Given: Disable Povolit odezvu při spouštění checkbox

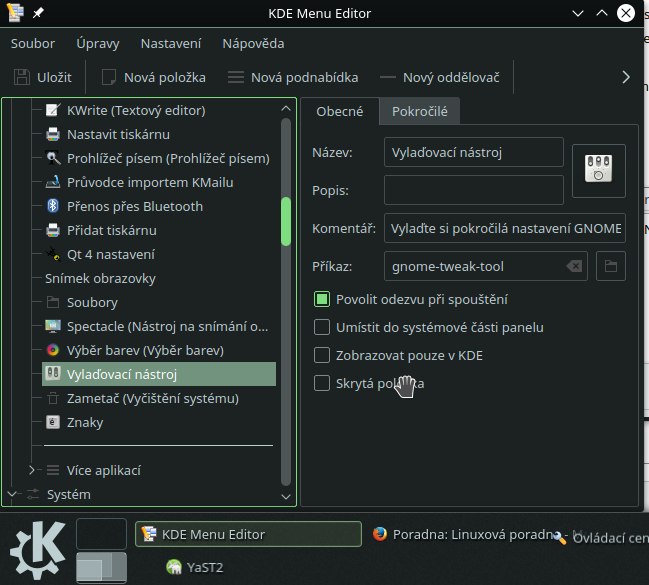Looking at the screenshot, I should (x=322, y=299).
